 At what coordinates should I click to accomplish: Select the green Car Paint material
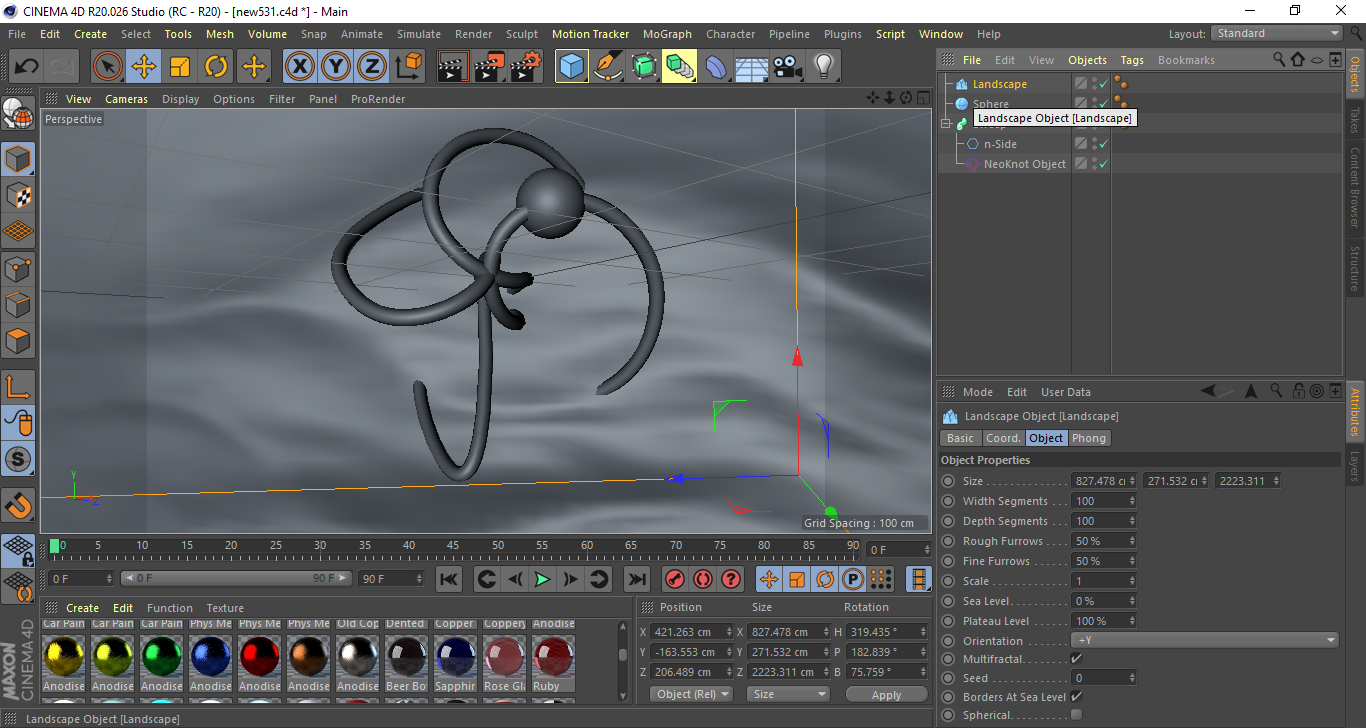click(x=162, y=656)
